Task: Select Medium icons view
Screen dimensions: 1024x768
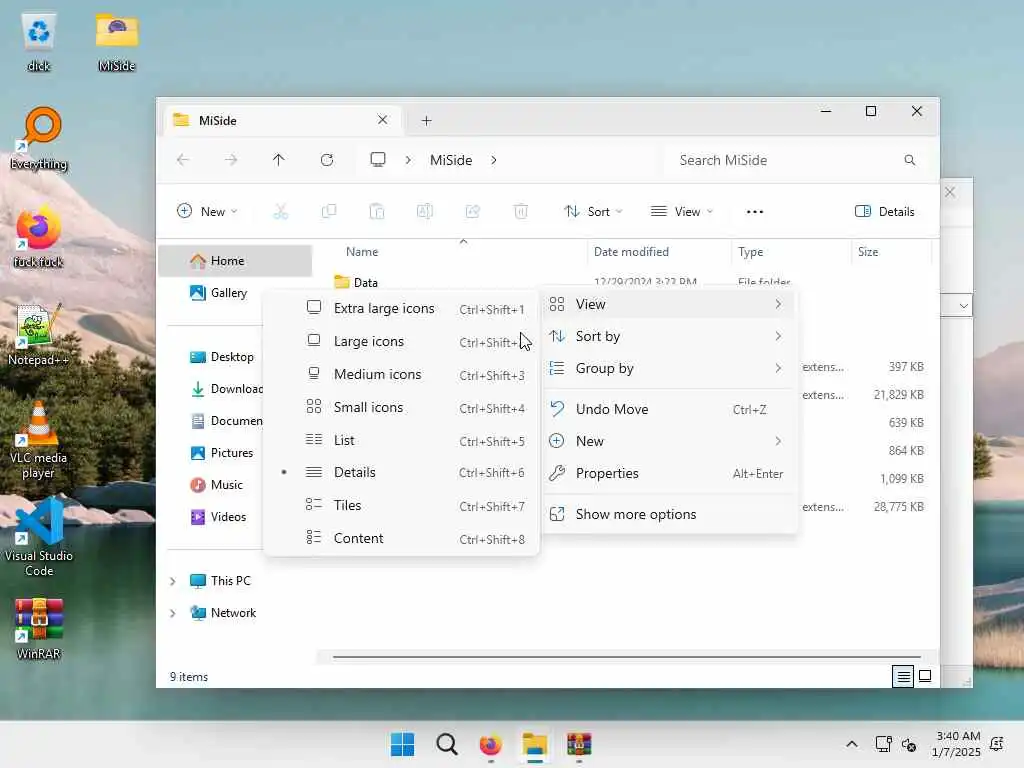Action: [x=401, y=374]
